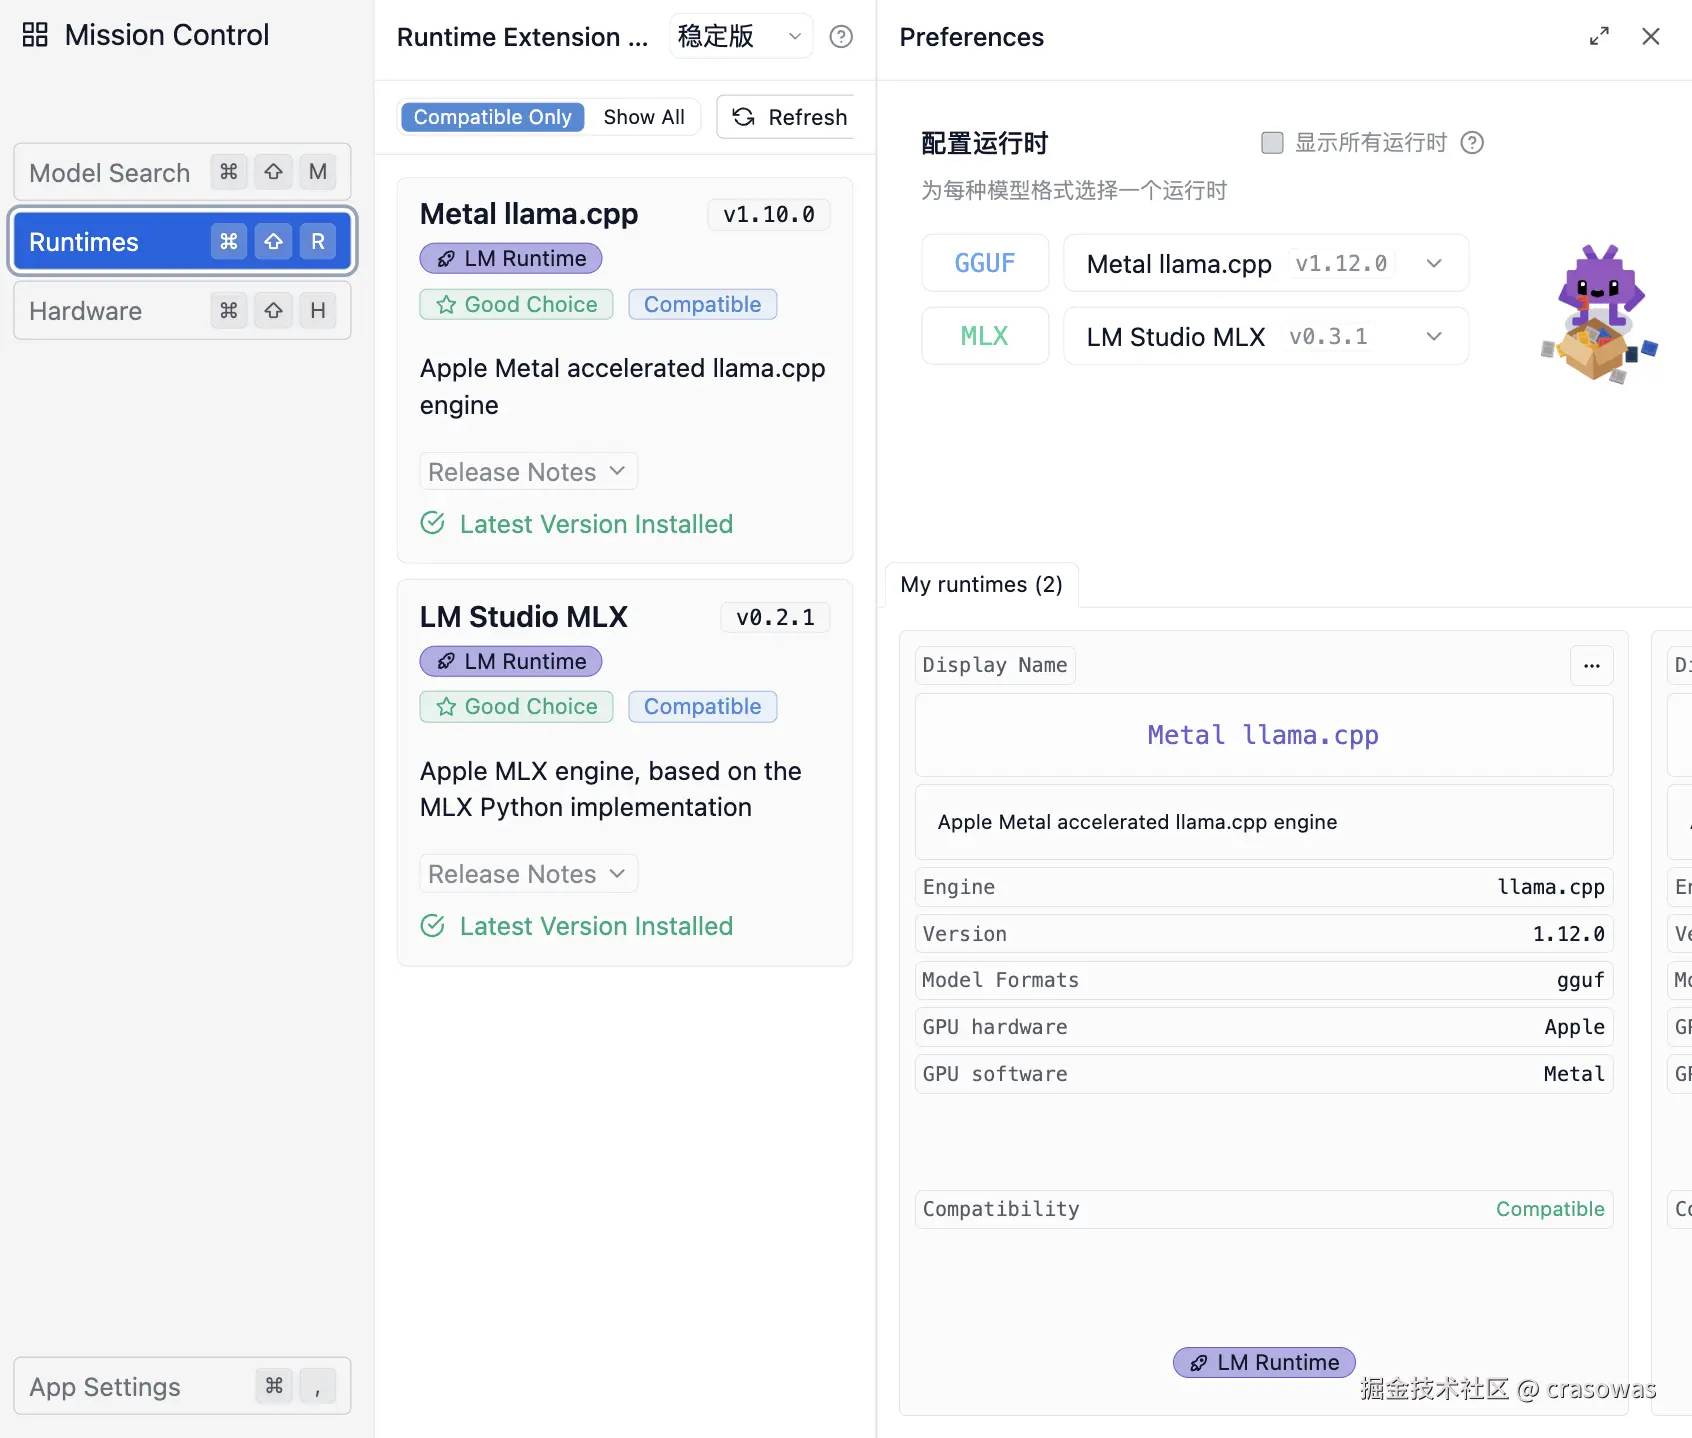Enable the 显示所有运行时 checkbox

point(1272,143)
